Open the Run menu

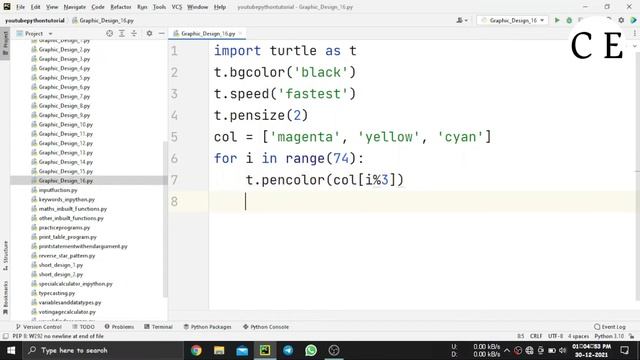pos(142,7)
